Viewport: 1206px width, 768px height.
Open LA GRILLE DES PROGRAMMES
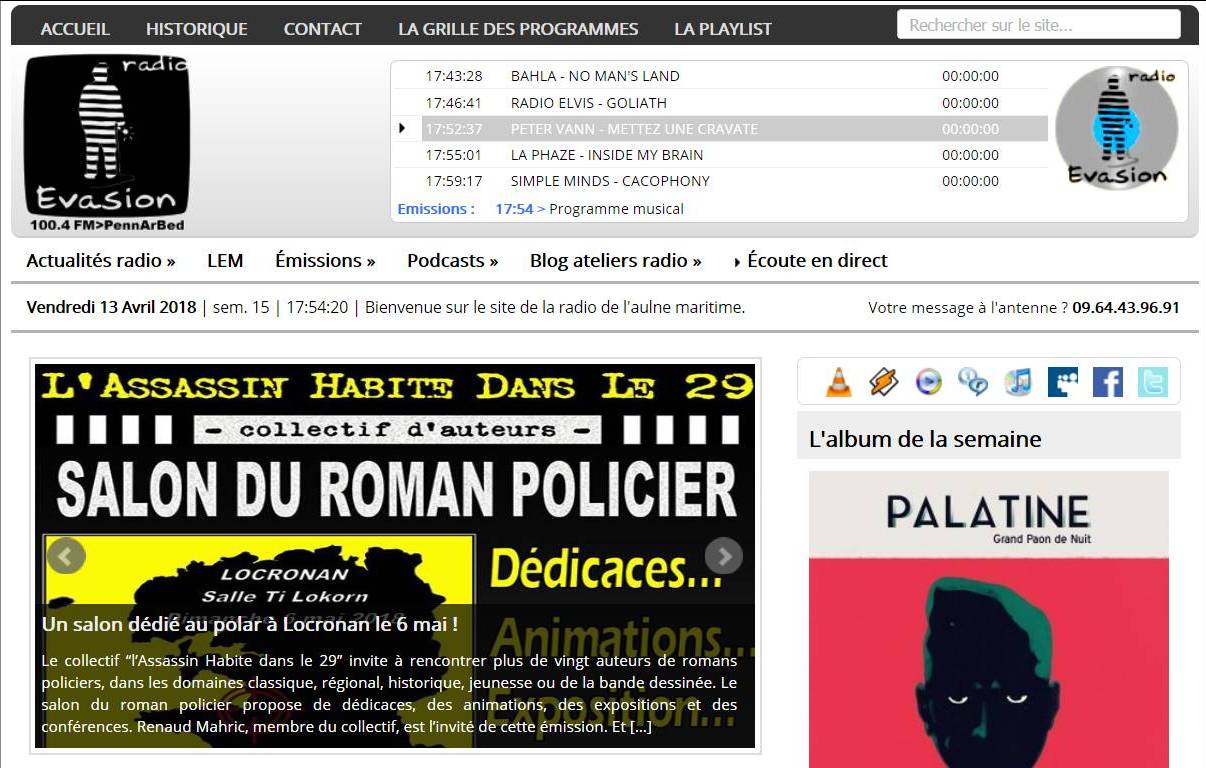(518, 29)
